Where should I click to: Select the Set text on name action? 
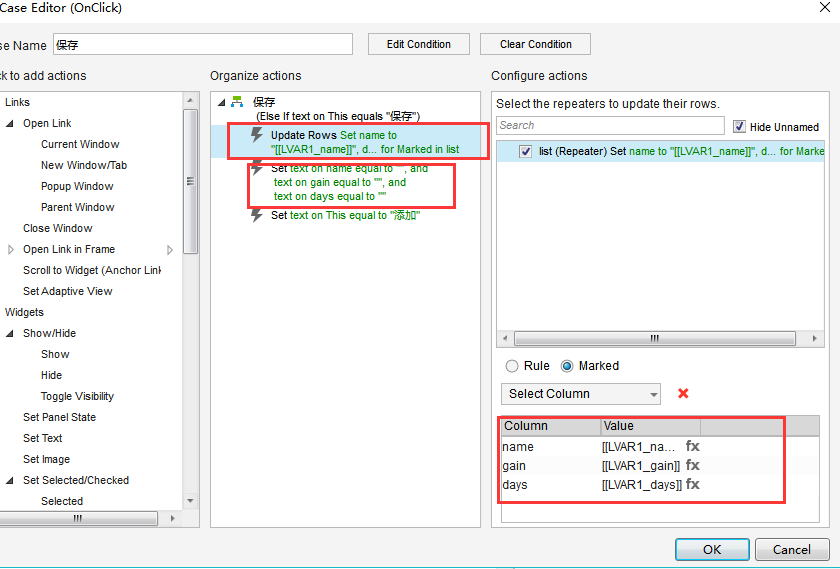click(349, 182)
